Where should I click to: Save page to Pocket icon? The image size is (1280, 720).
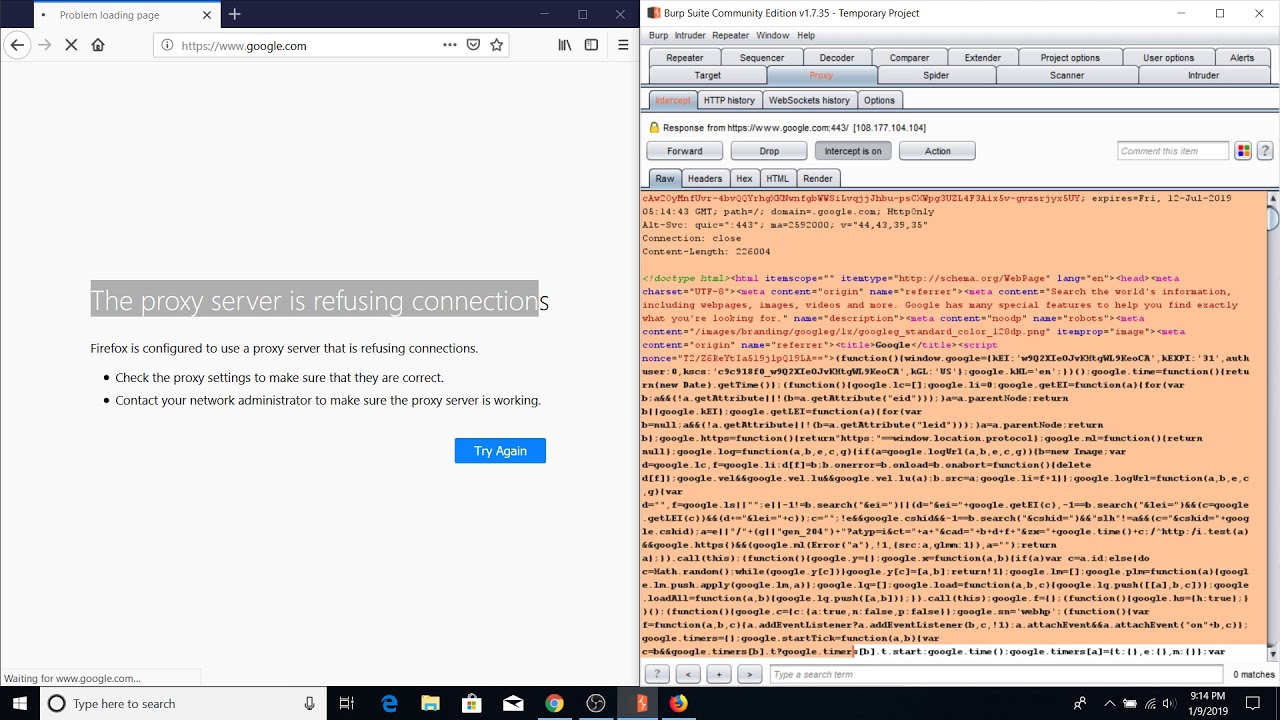pos(473,45)
